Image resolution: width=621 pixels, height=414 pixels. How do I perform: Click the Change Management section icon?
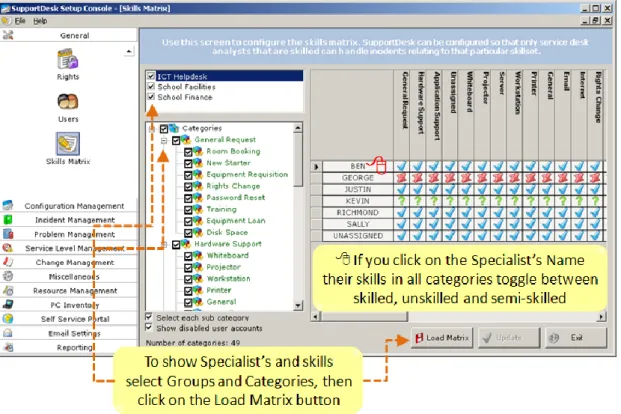(x=8, y=262)
